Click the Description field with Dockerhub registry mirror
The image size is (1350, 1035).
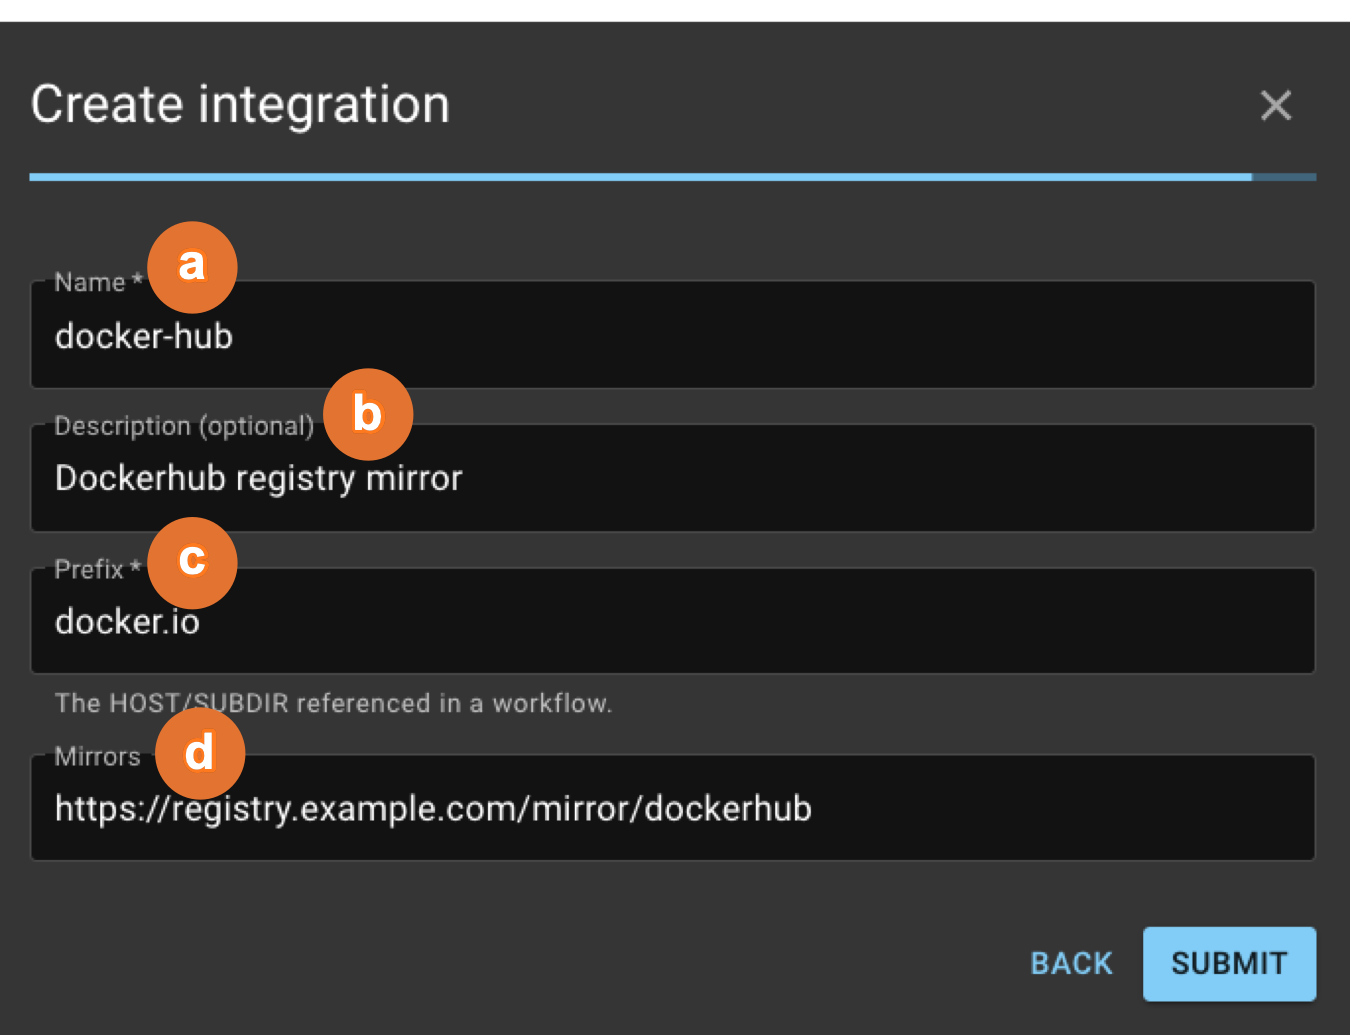click(672, 478)
